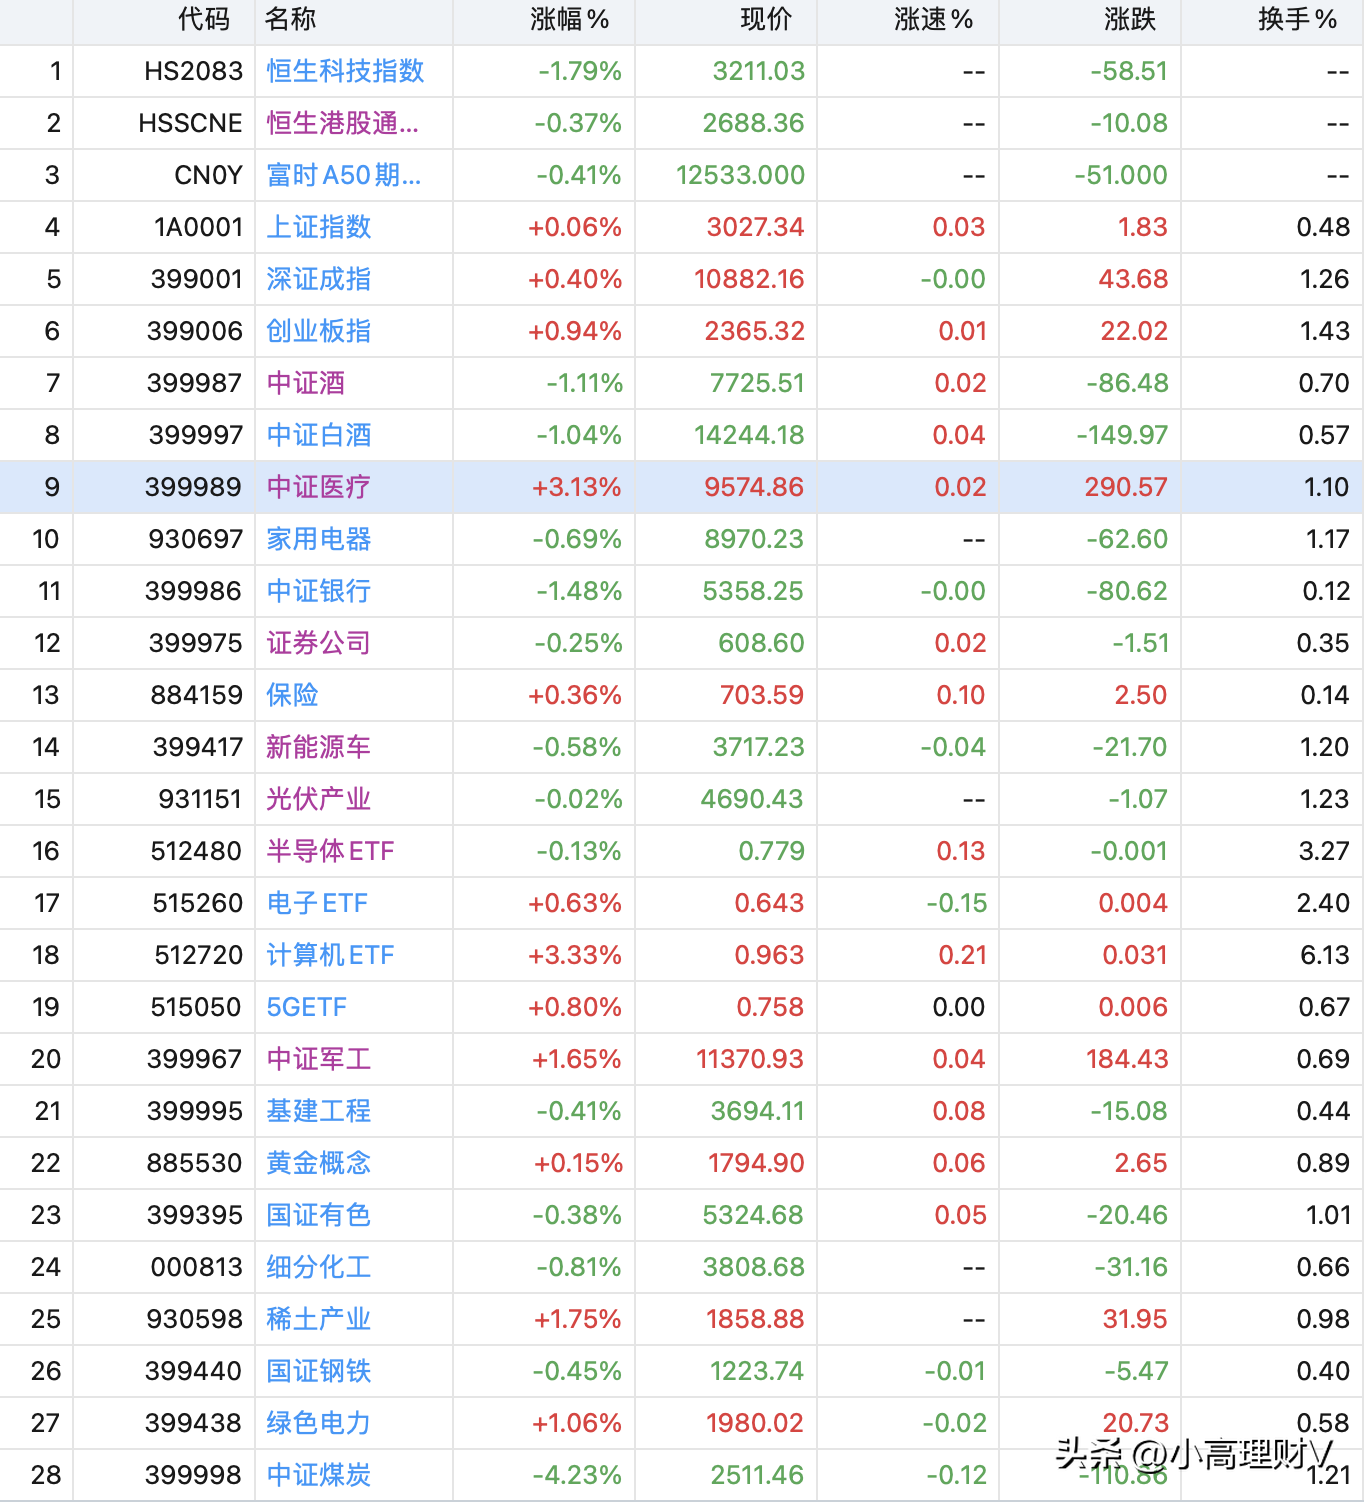Screen dimensions: 1364x1502
Task: Click the change value +3.13%
Action: tap(577, 487)
